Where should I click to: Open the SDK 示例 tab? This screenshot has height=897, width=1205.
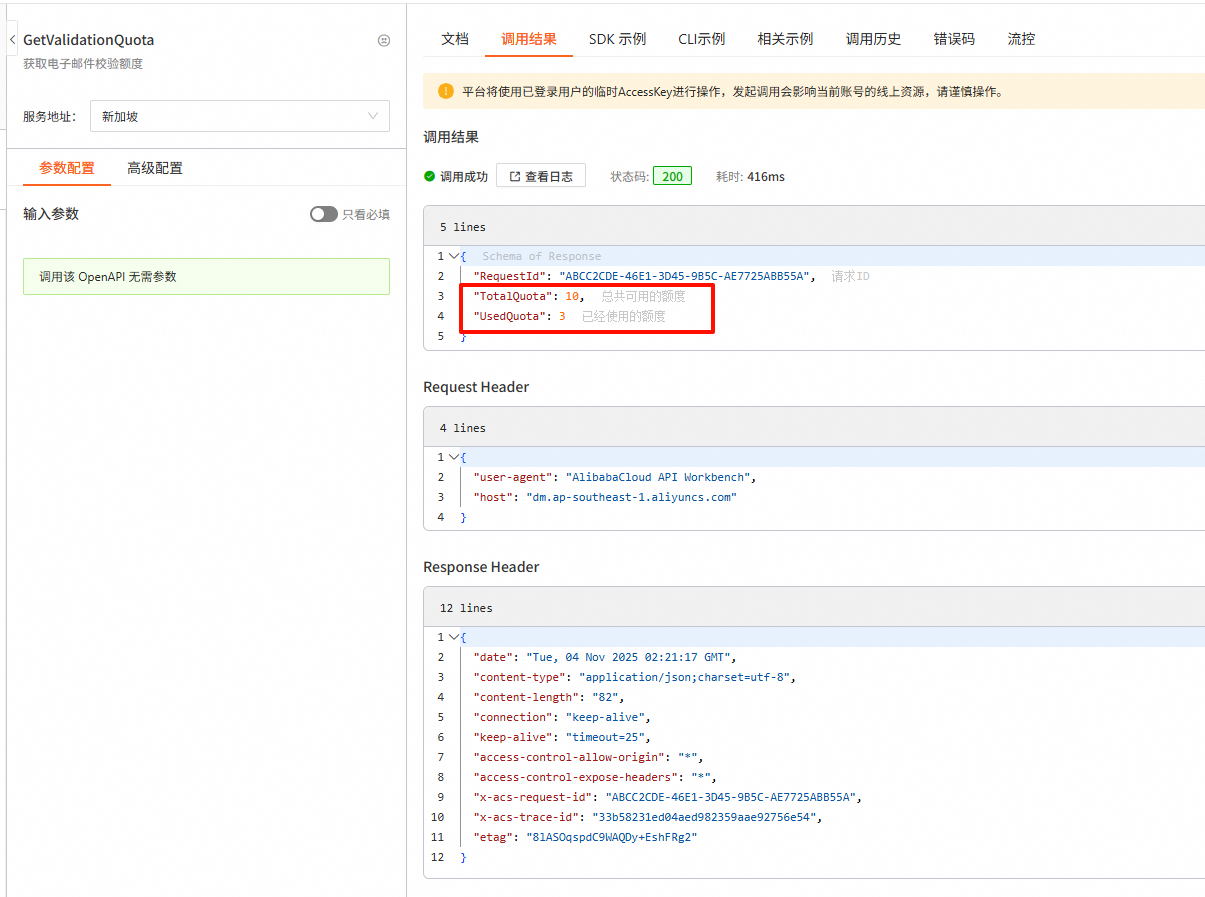[617, 39]
